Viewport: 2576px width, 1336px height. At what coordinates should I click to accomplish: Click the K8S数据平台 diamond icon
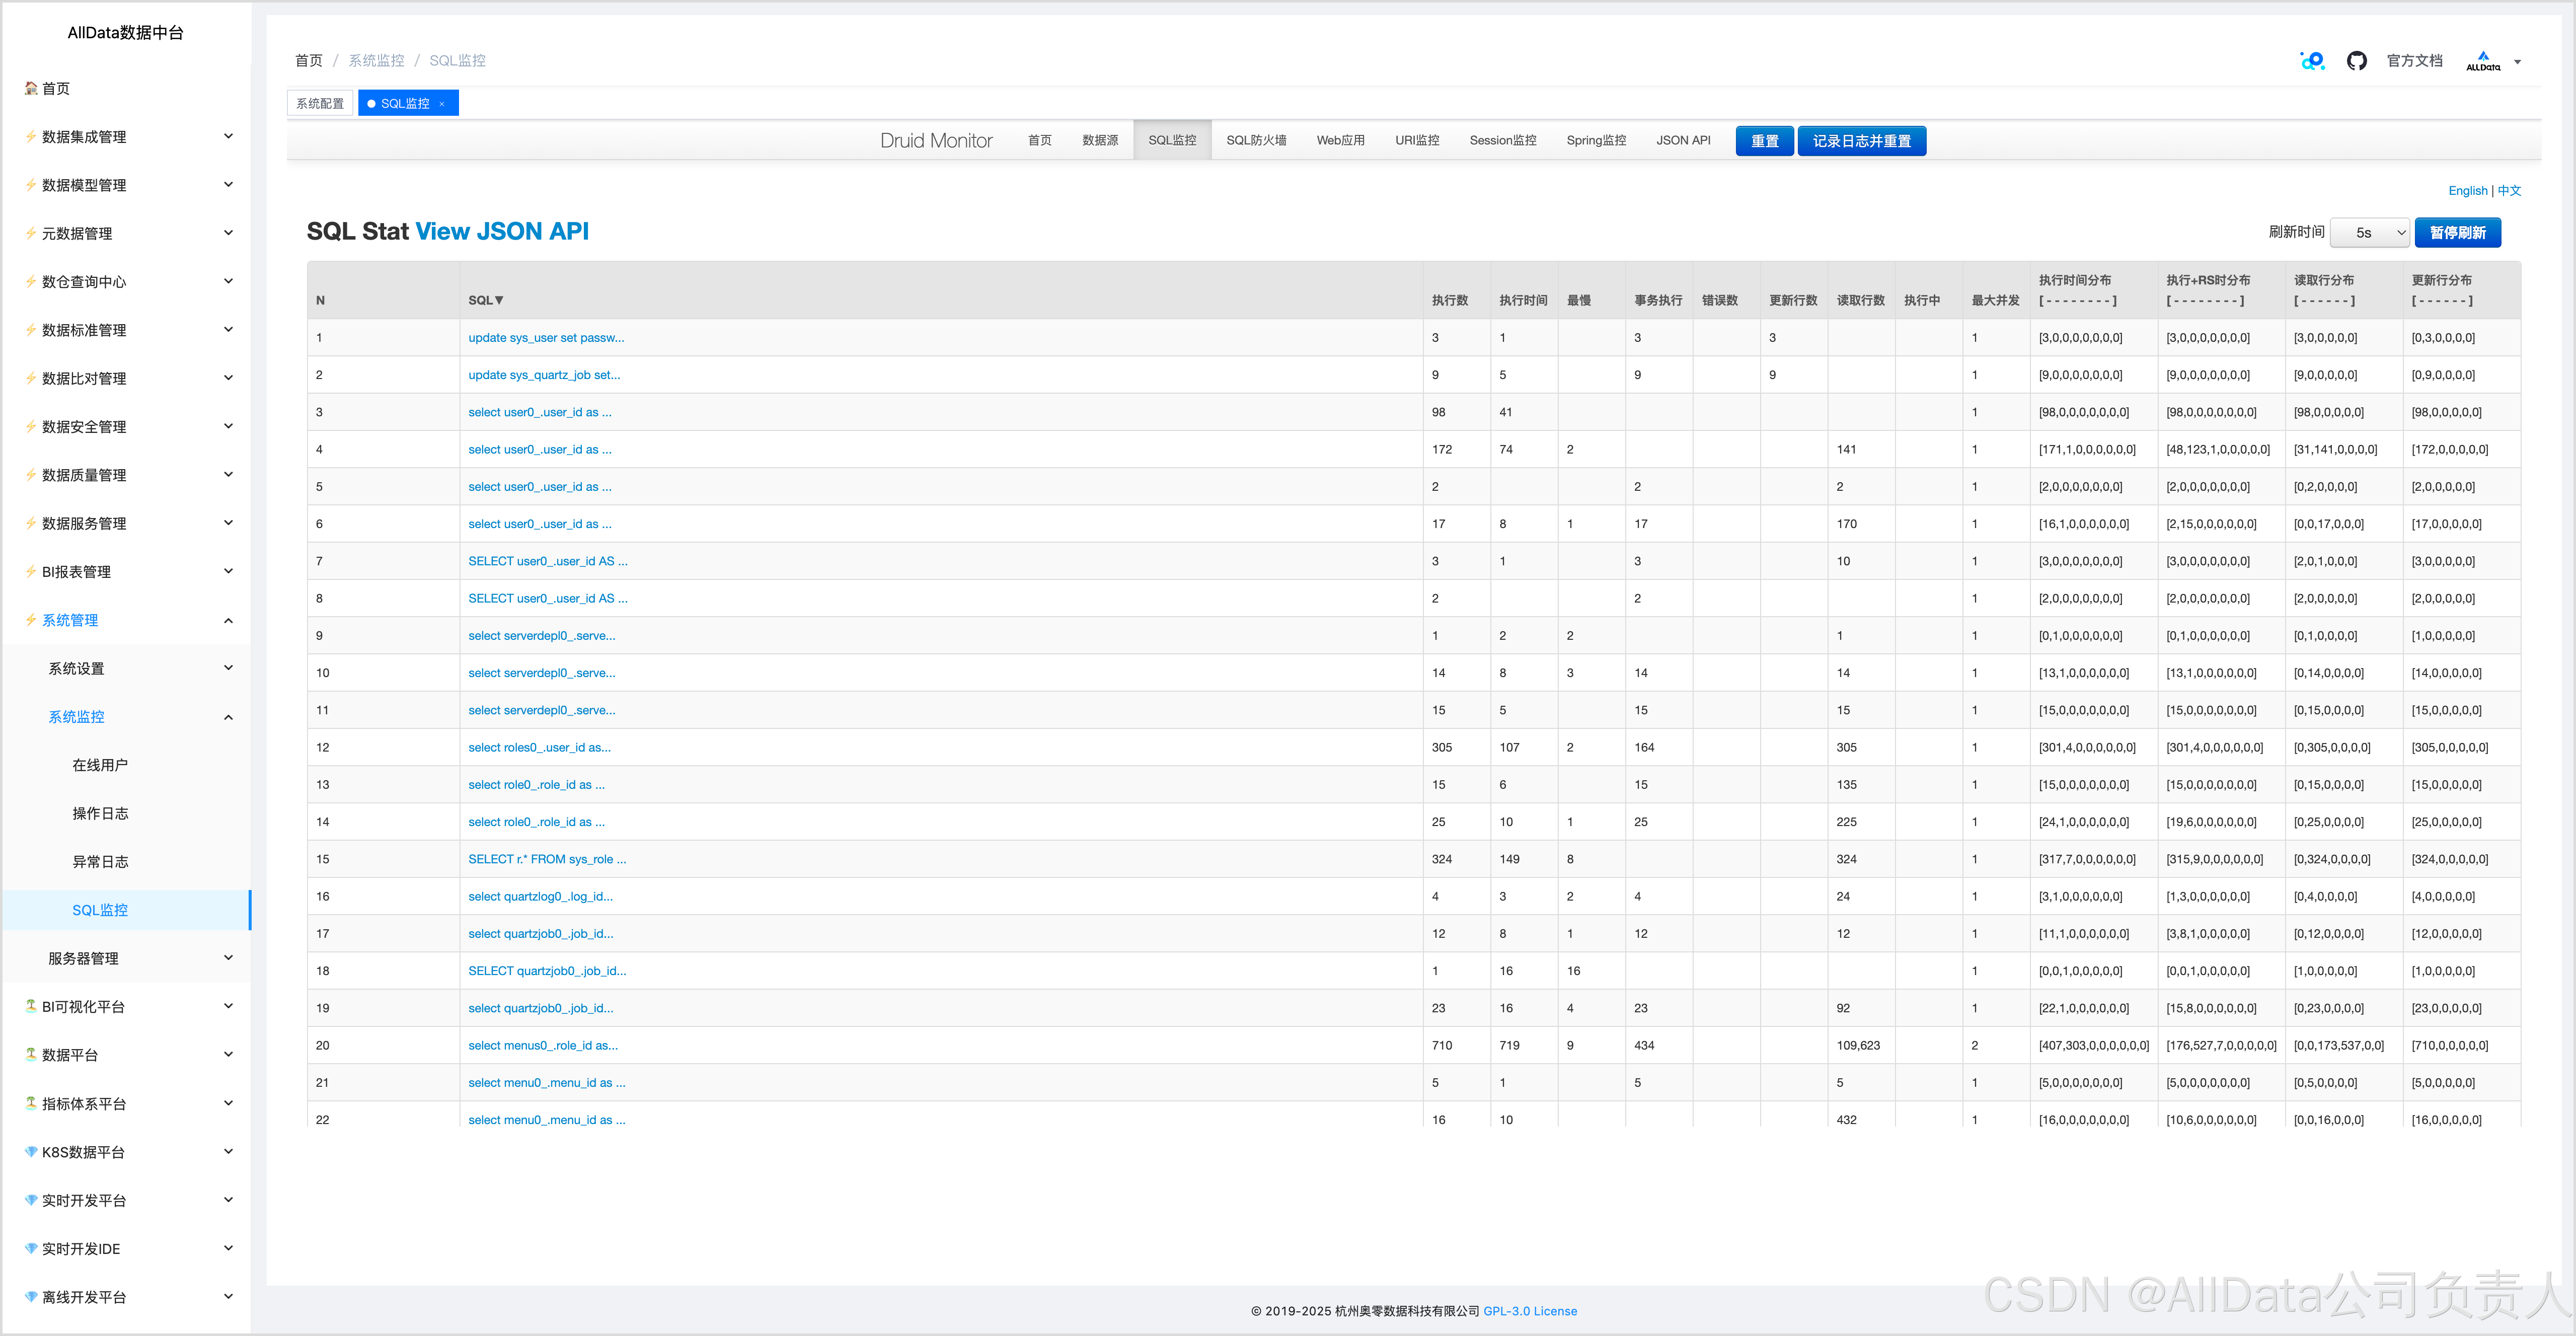pos(31,1152)
